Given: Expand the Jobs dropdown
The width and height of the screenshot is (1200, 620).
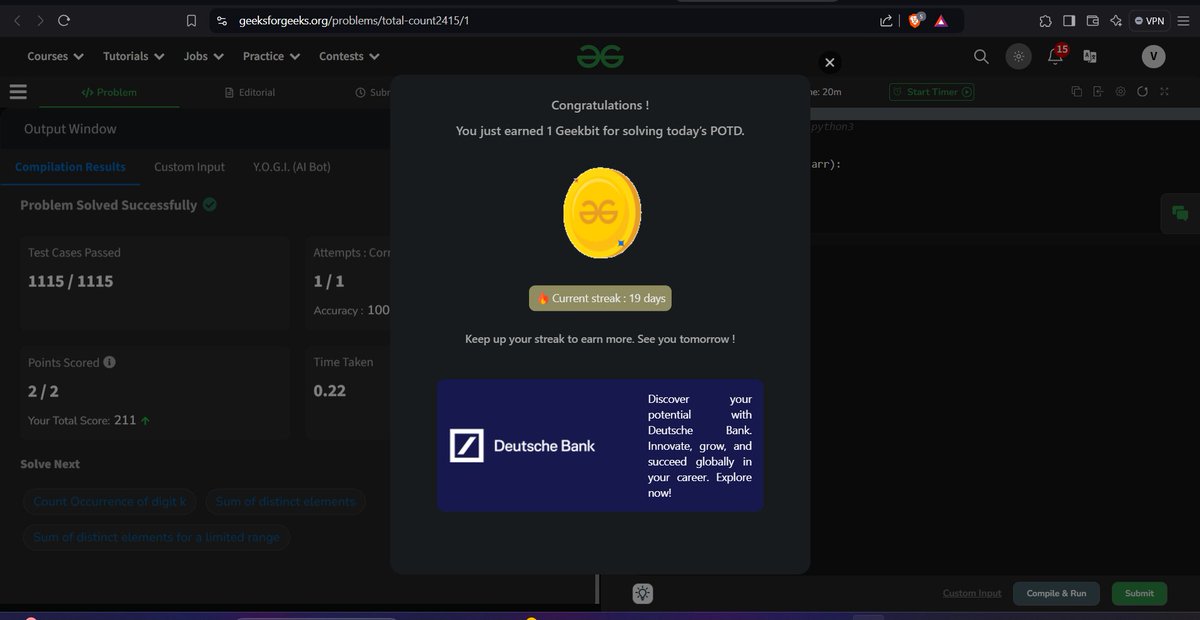Looking at the screenshot, I should 202,56.
